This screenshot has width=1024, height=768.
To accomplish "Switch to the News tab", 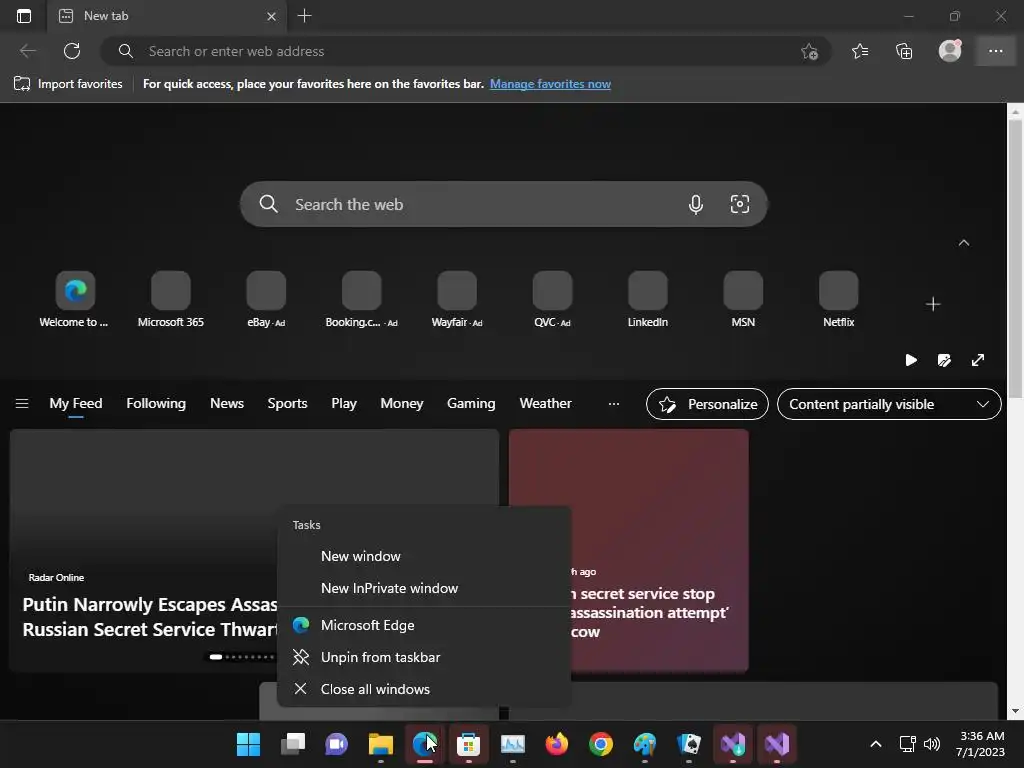I will click(x=227, y=404).
